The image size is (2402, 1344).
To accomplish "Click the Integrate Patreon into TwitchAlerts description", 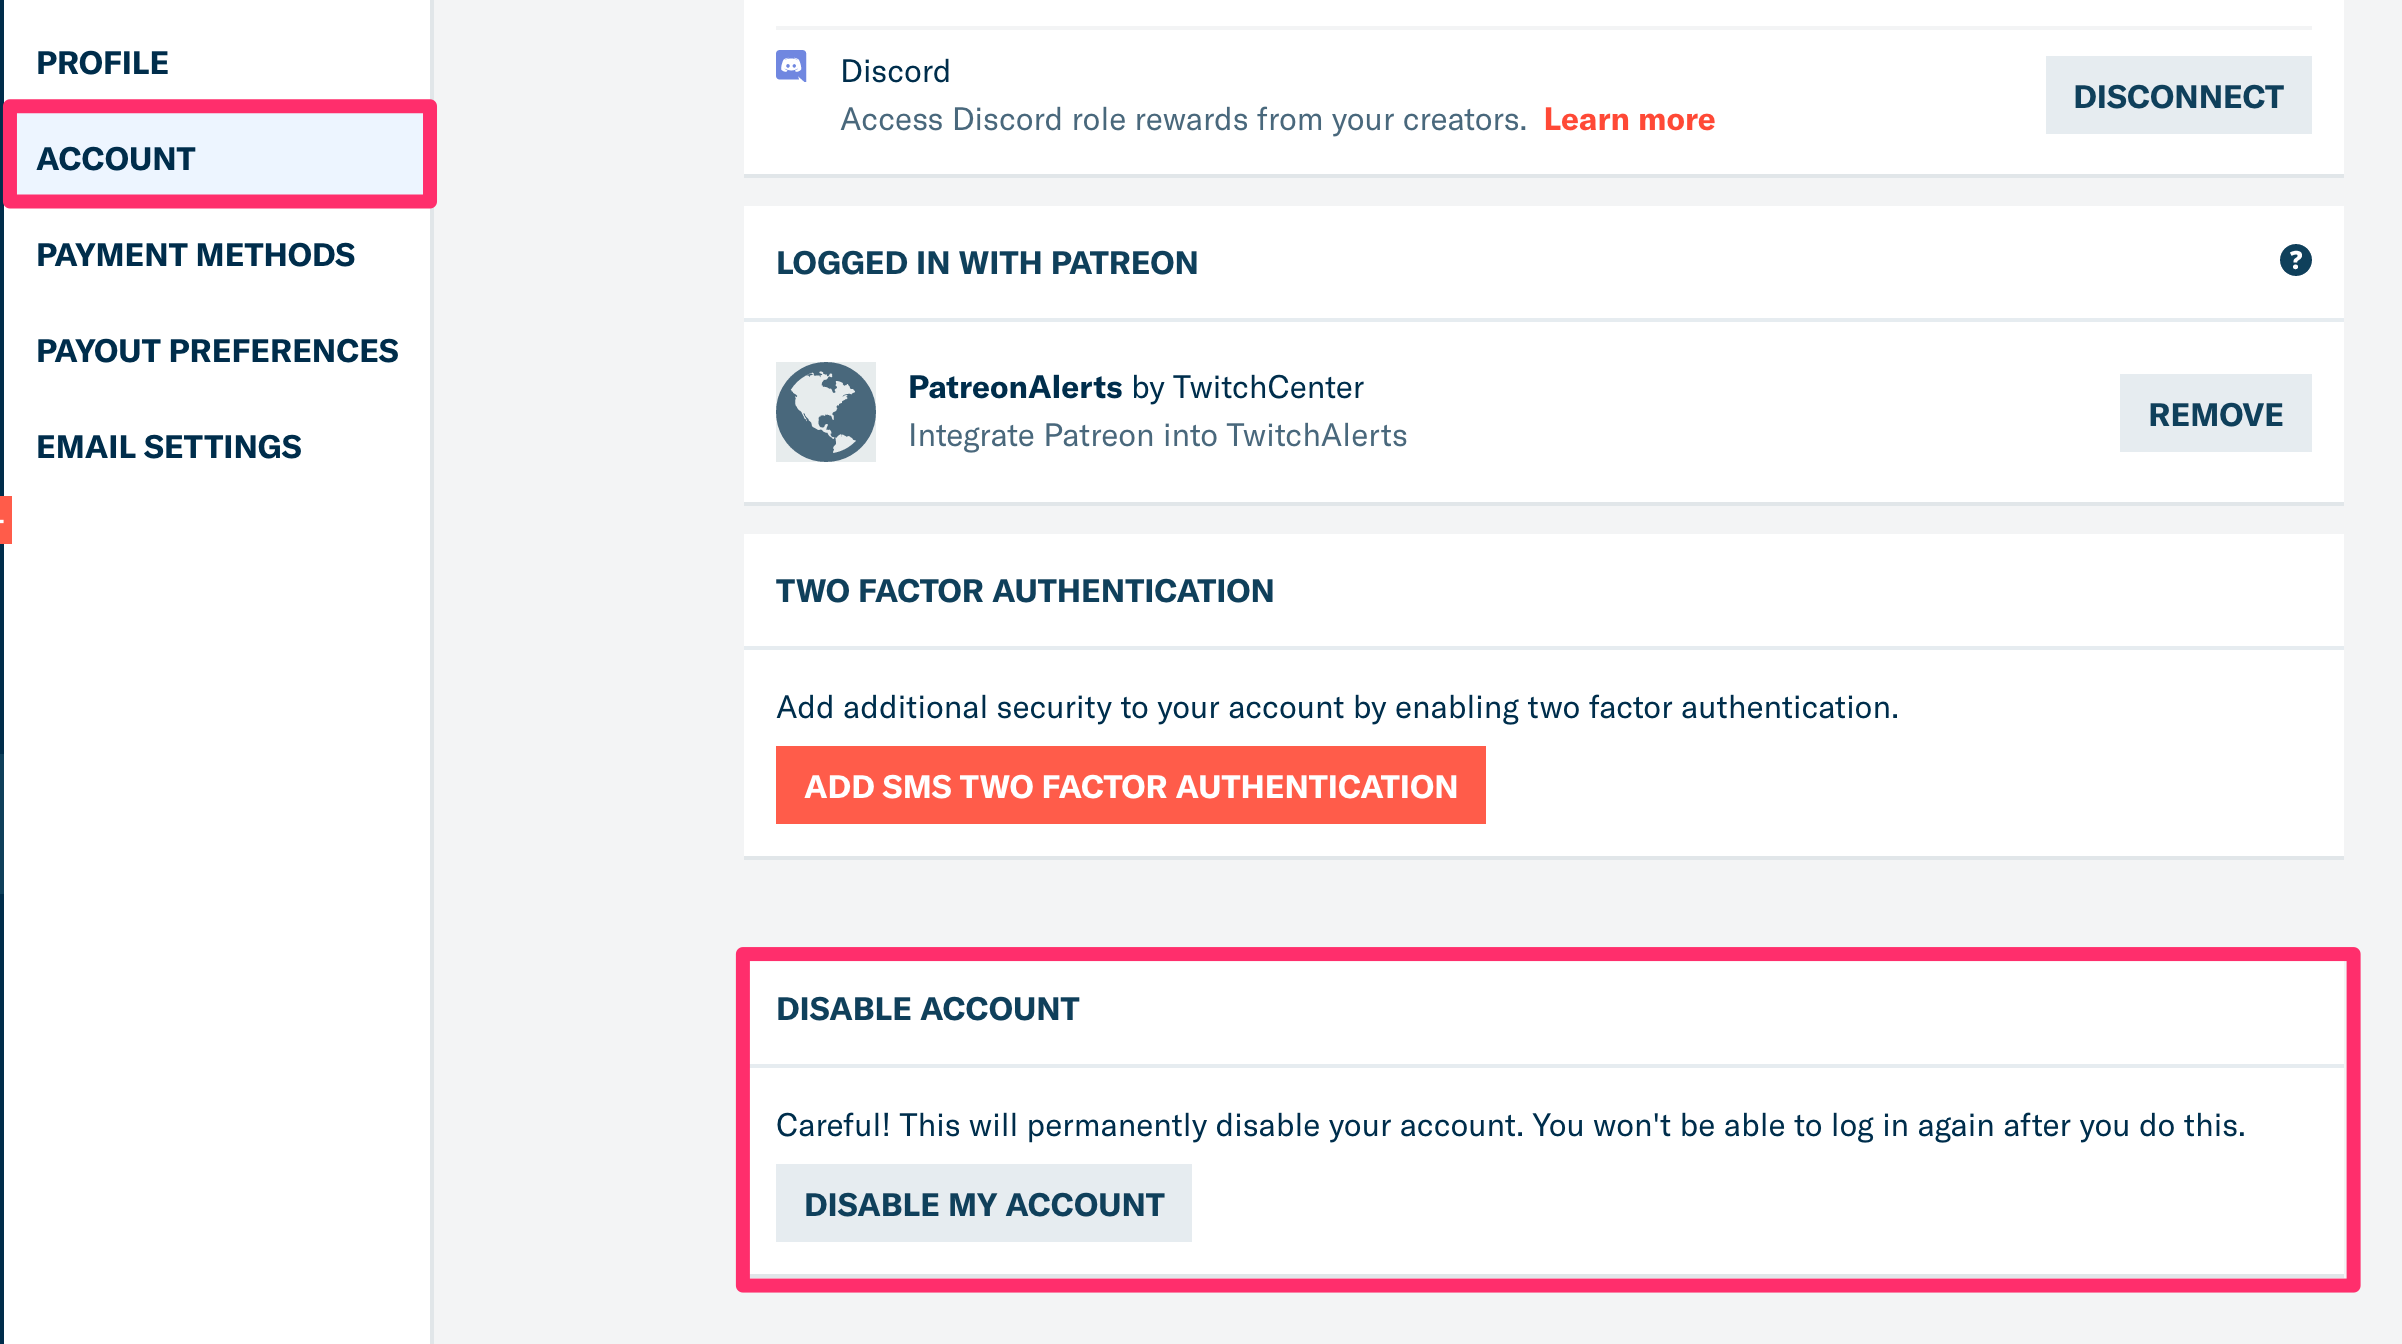I will click(x=1157, y=436).
